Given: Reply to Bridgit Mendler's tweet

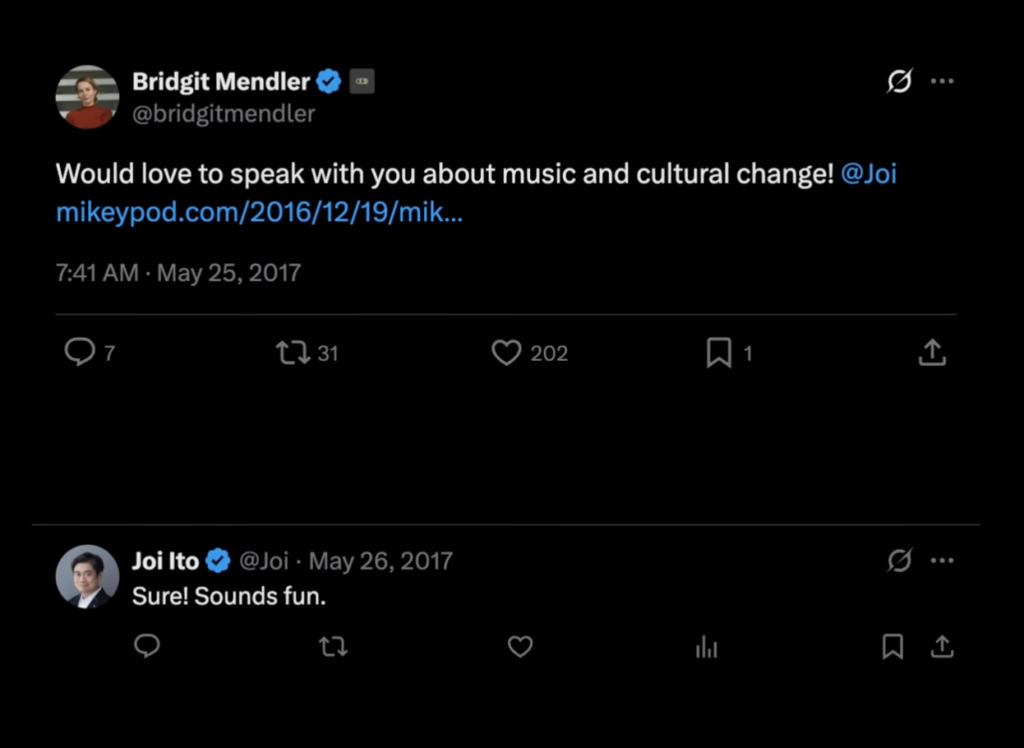Looking at the screenshot, I should pos(79,352).
